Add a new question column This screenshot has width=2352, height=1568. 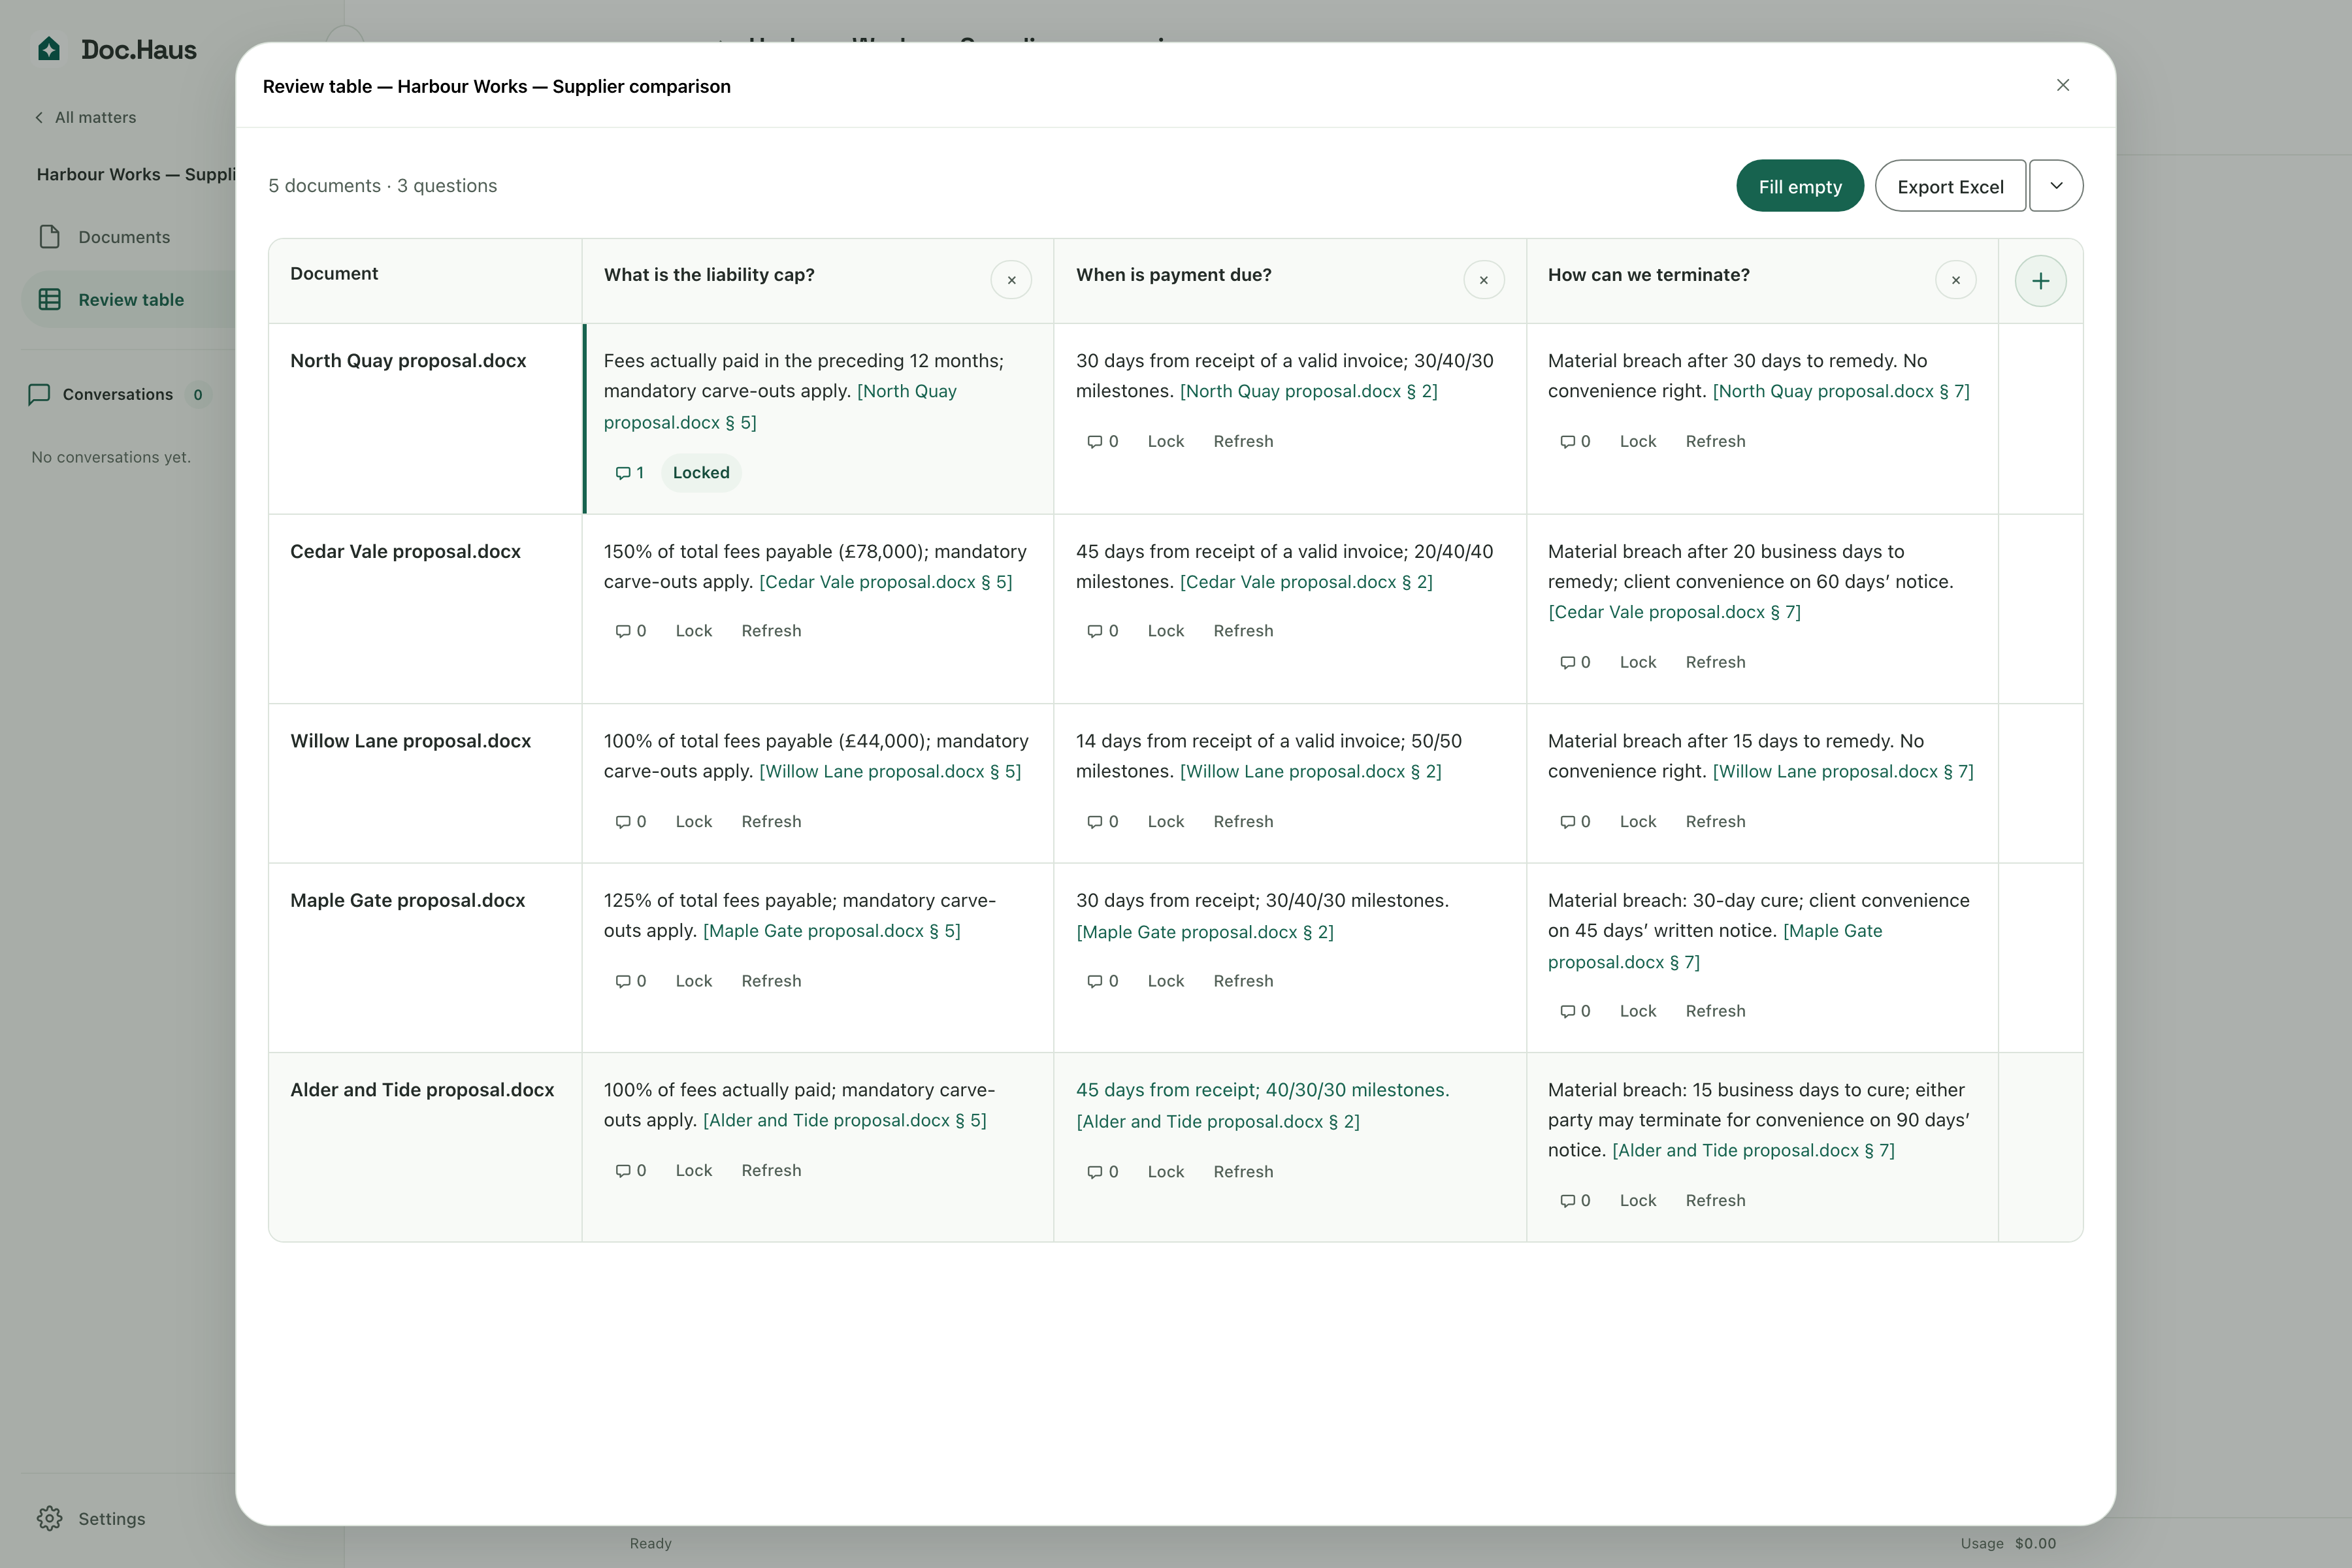click(x=2040, y=281)
